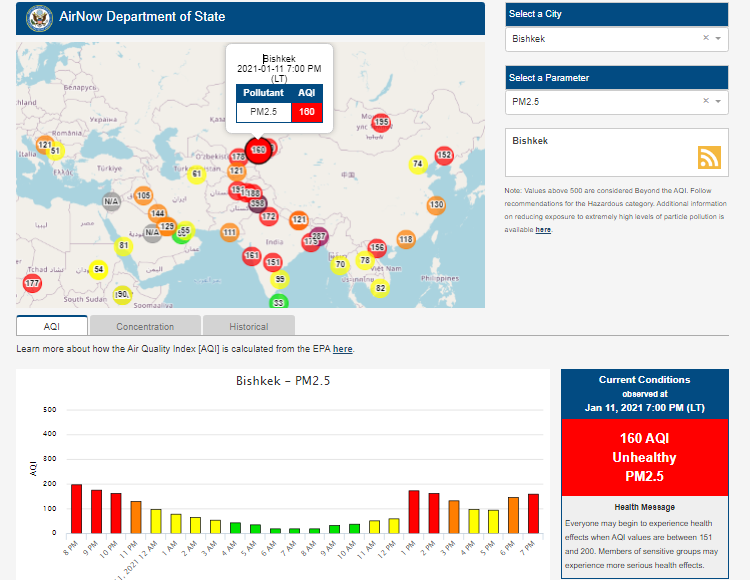Click the orange 105 map marker
Screen dimensions: 750x580
(144, 196)
